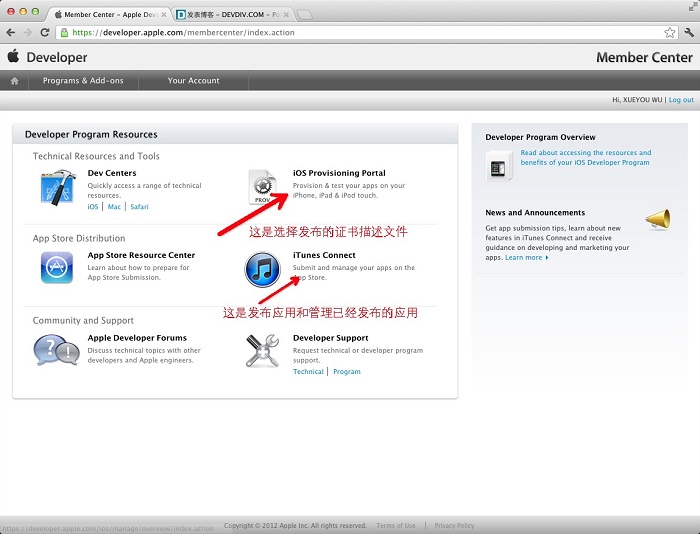Click the Apple Developer Forums speech bubbles icon
Image resolution: width=700 pixels, height=534 pixels.
click(x=56, y=350)
